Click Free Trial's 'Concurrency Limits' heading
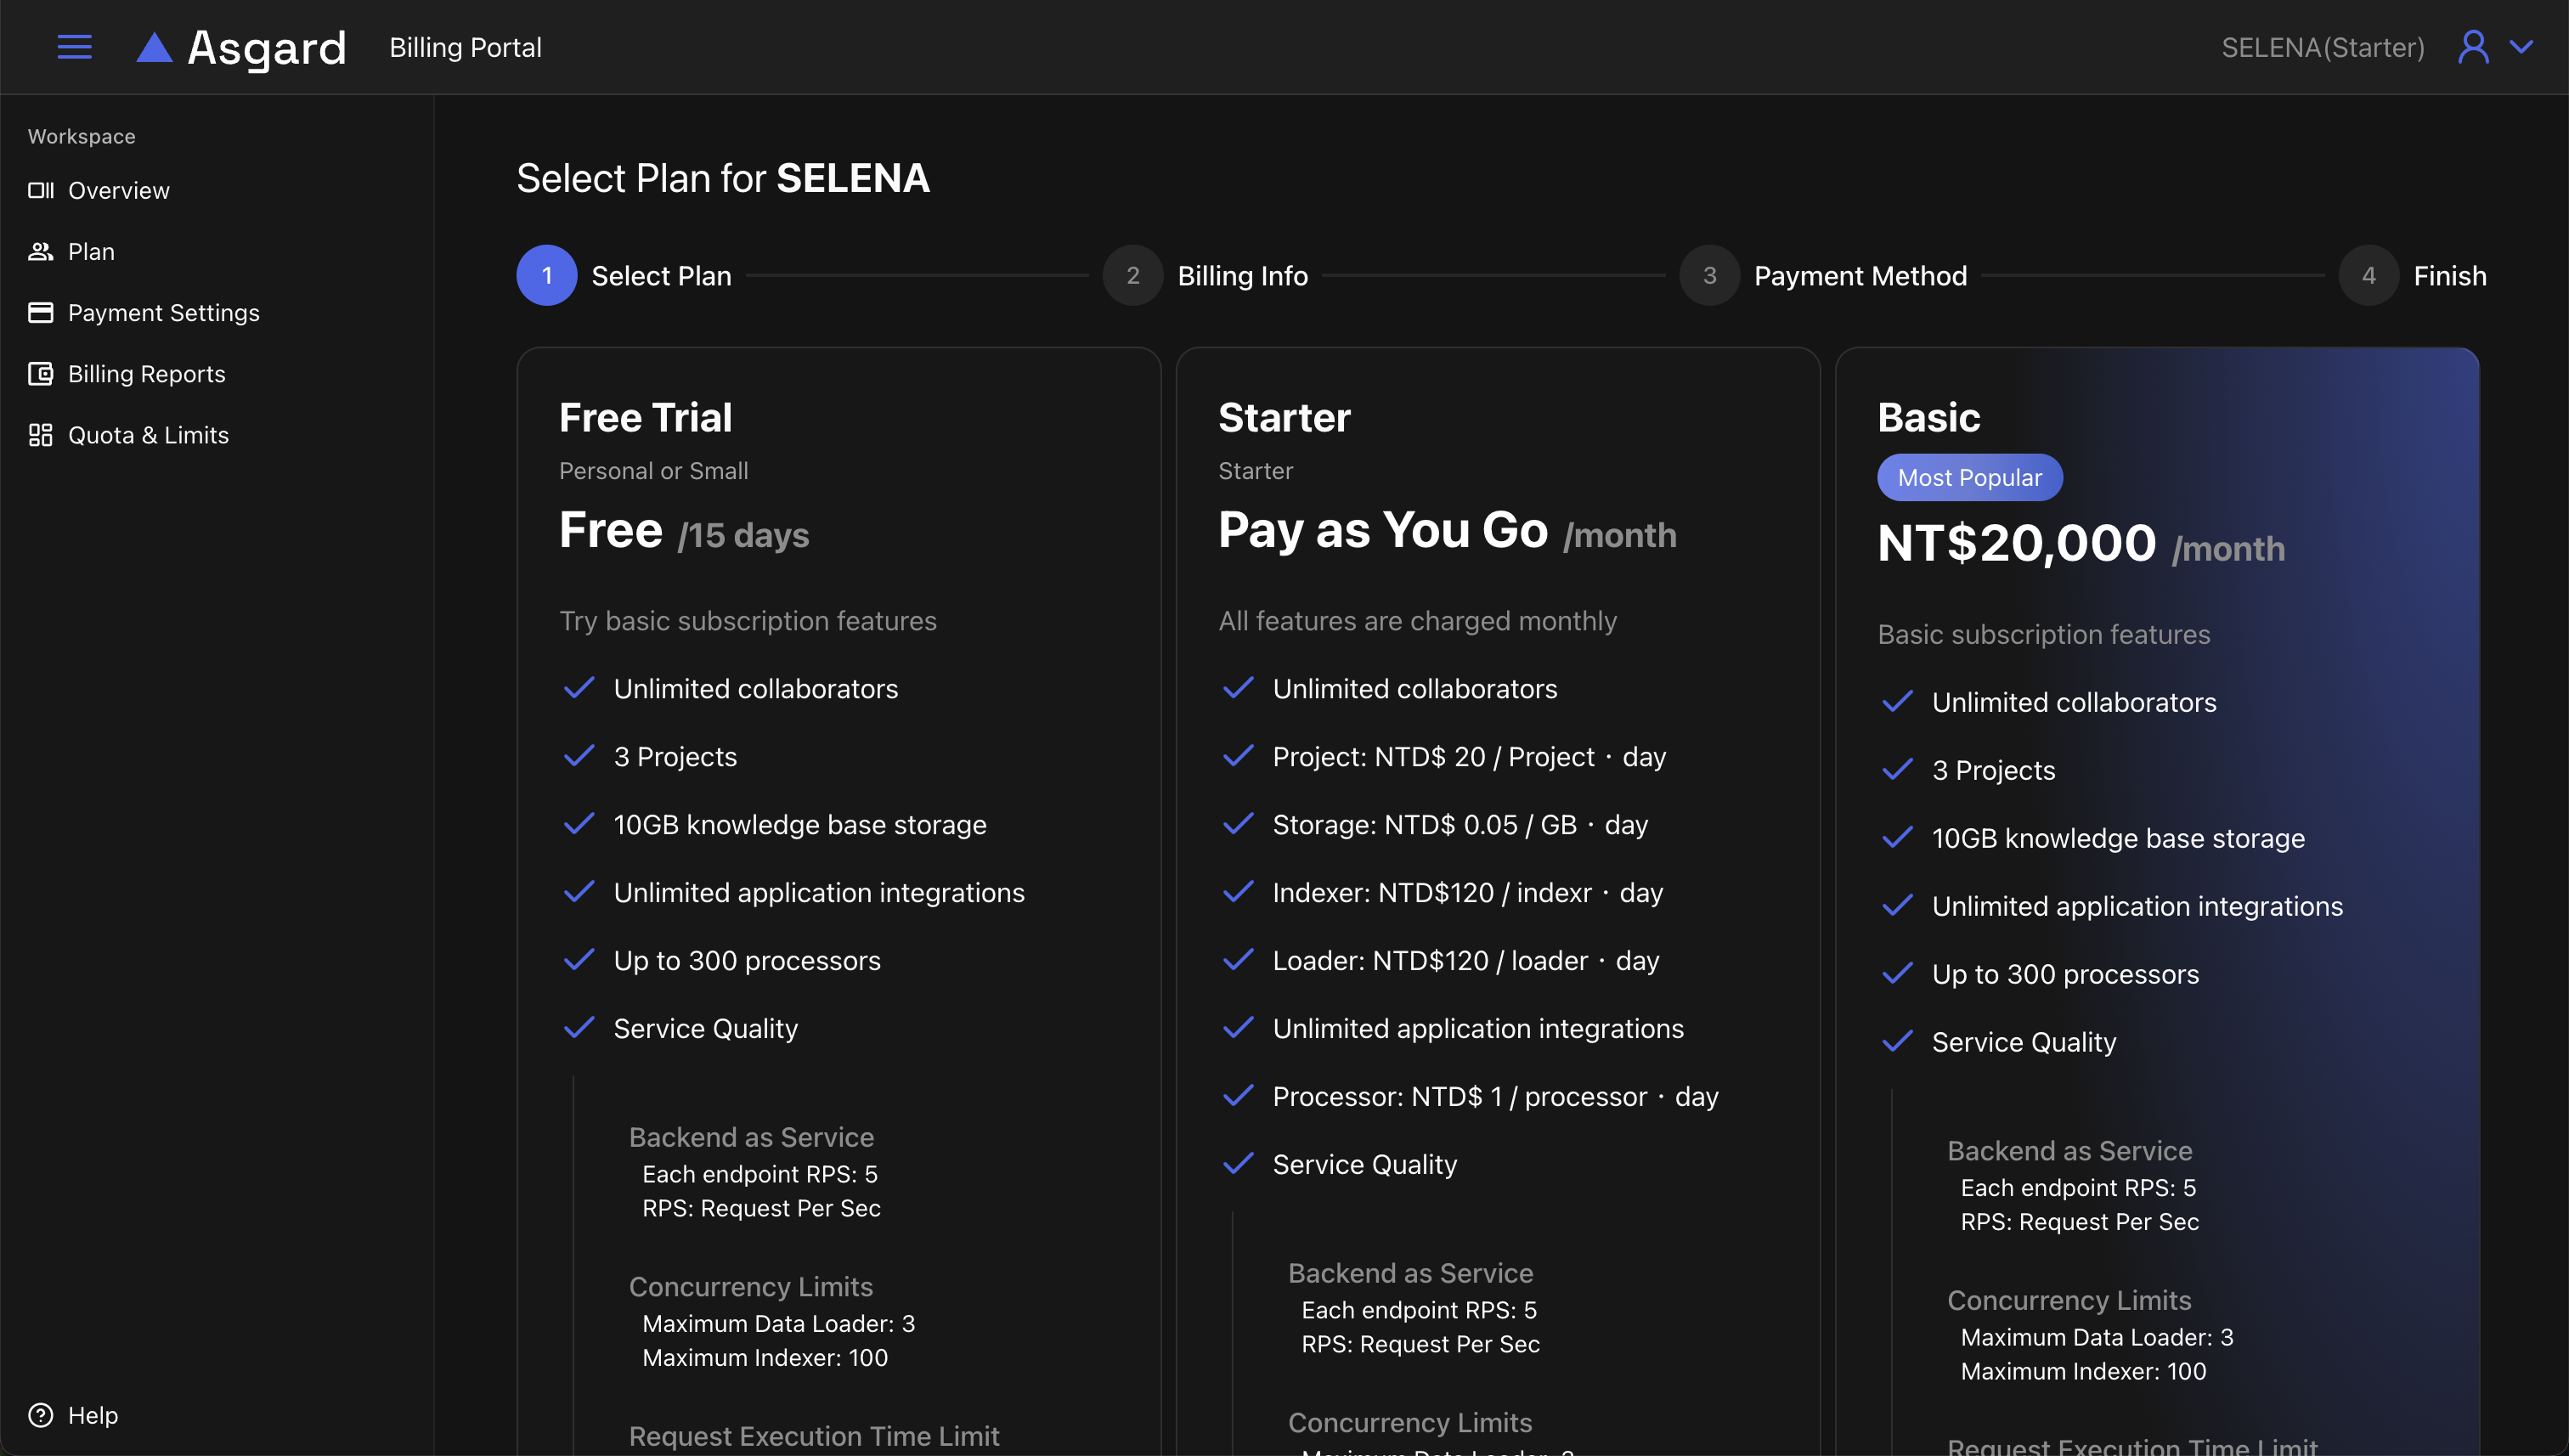Screen dimensions: 2569x1456 pyautogui.click(x=751, y=1287)
